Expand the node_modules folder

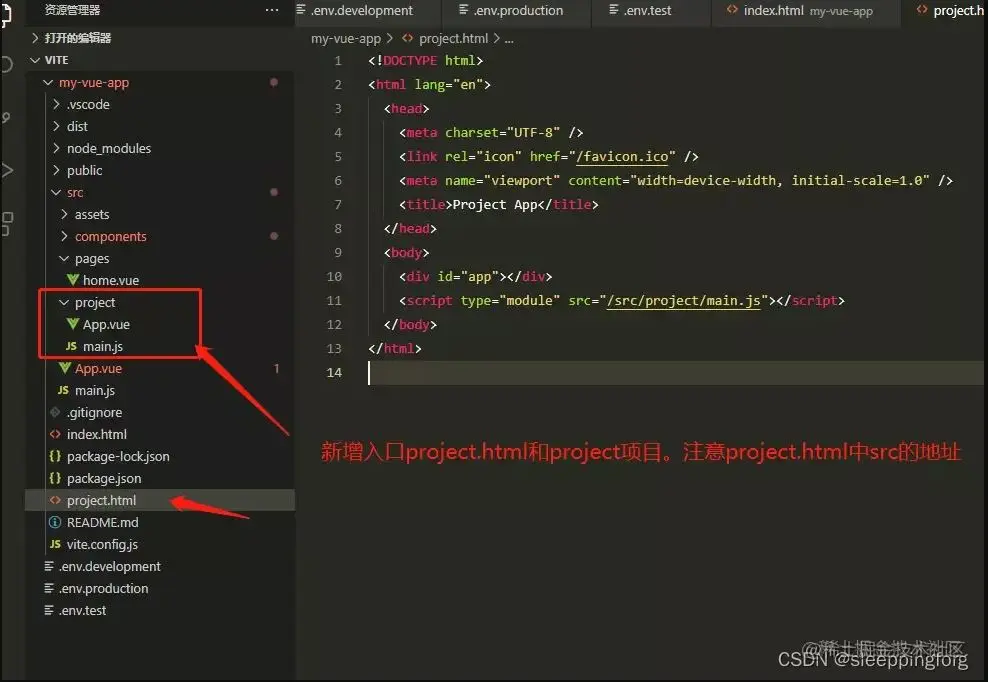click(x=56, y=148)
